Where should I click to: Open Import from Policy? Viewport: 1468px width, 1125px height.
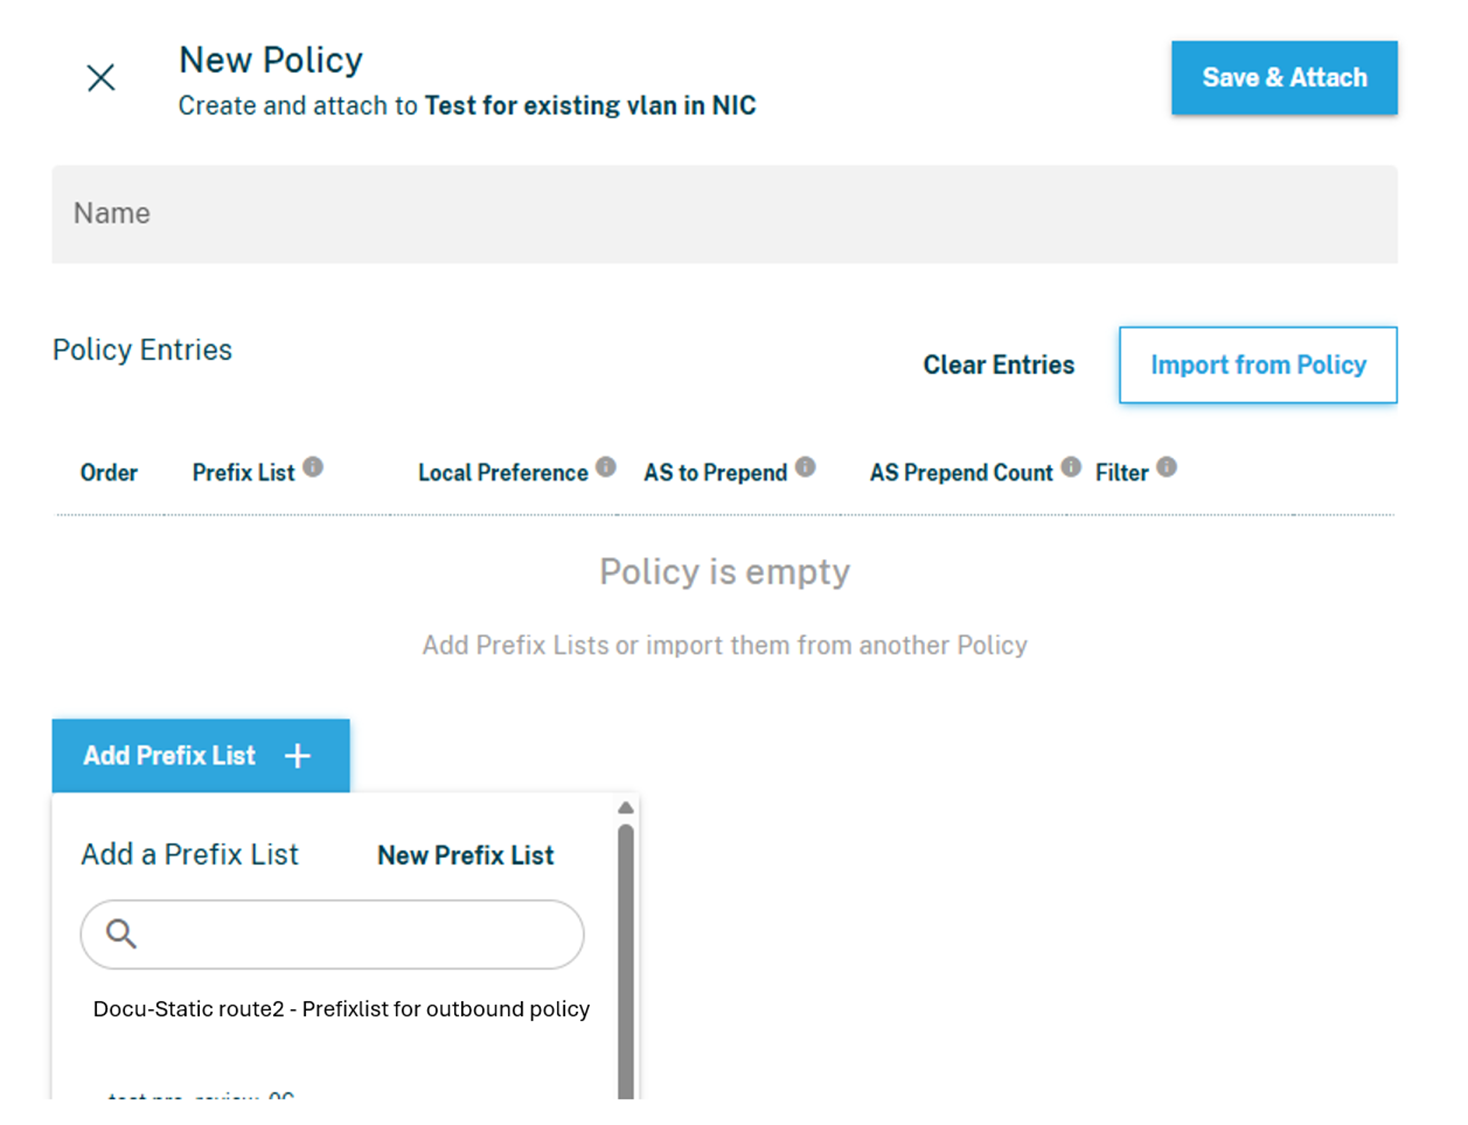pyautogui.click(x=1257, y=365)
